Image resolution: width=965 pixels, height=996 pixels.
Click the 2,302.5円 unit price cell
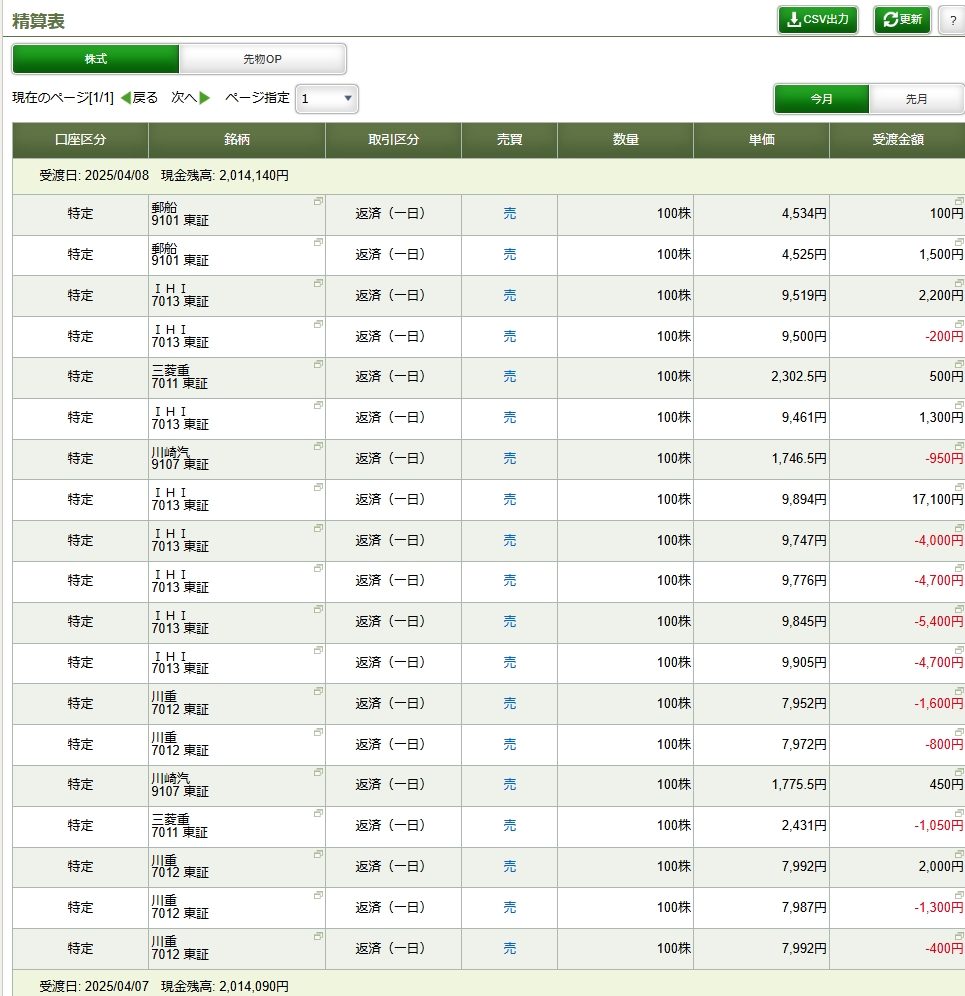(762, 377)
